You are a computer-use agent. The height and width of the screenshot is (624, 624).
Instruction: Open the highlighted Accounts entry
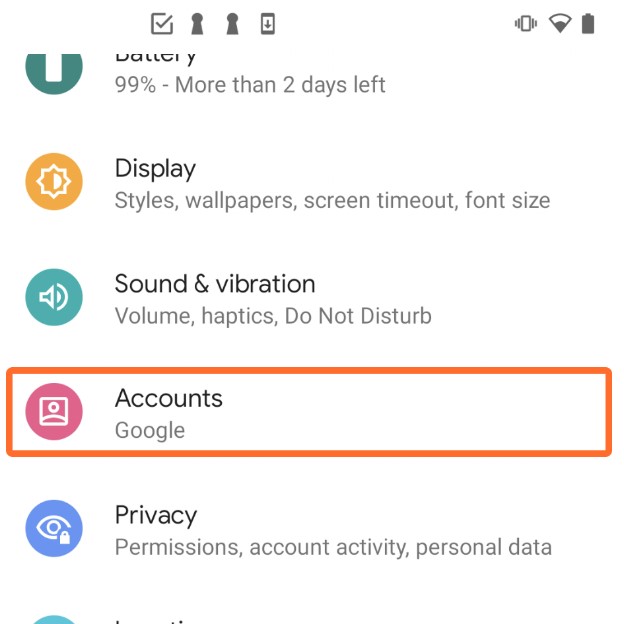(x=309, y=412)
